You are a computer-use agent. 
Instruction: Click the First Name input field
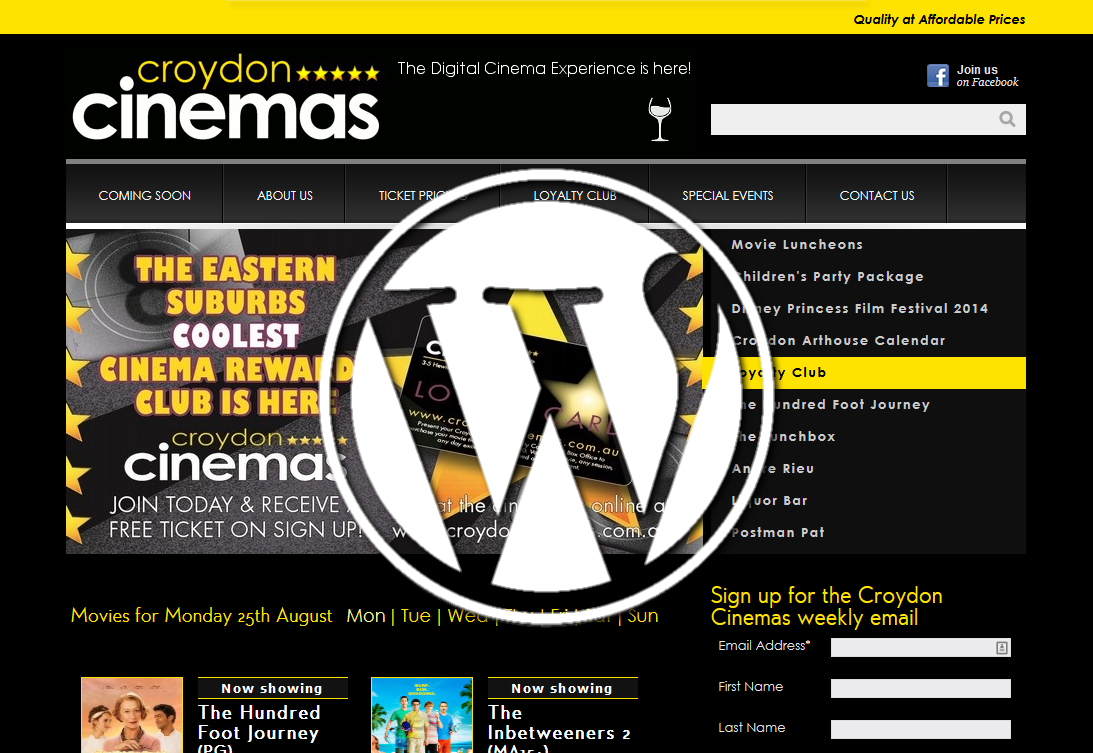point(920,688)
